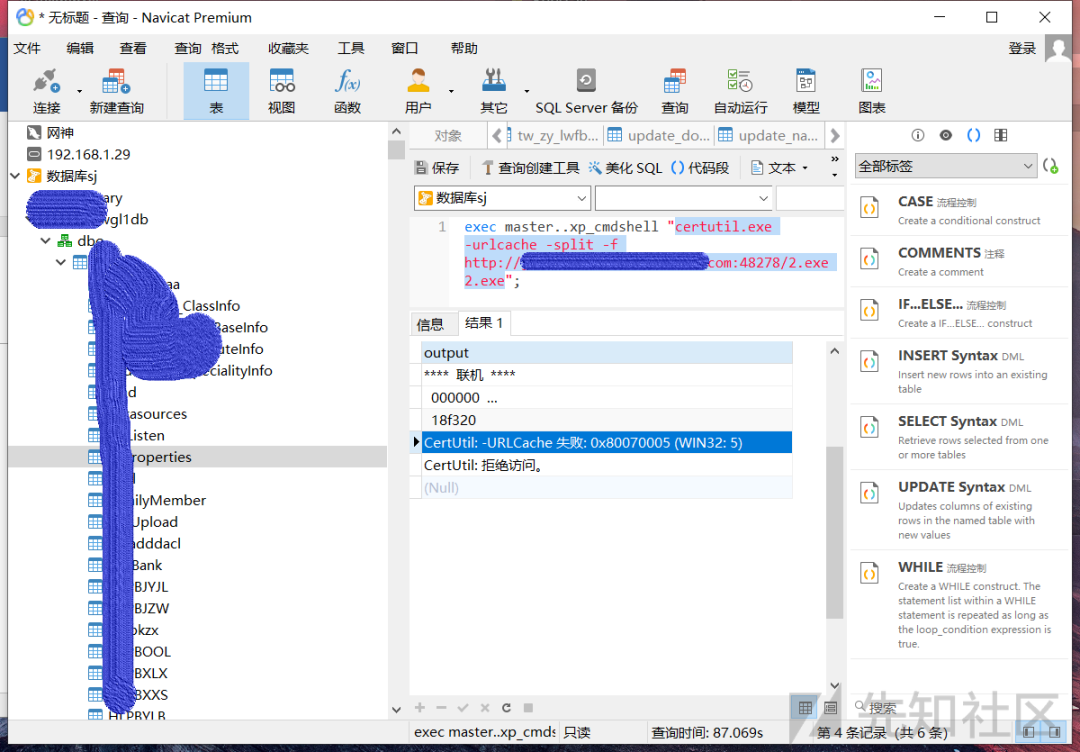Open SQL Server 备份 backup icon
The image size is (1080, 752).
pos(586,91)
